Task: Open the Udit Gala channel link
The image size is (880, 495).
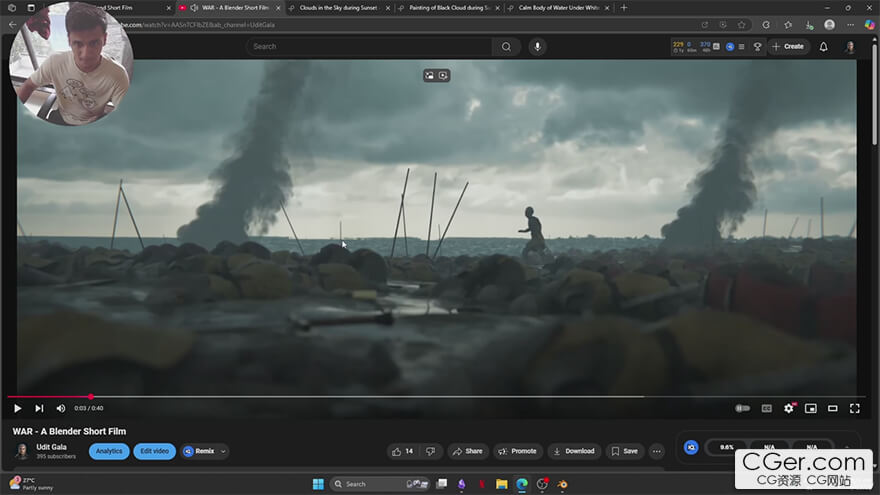Action: pyautogui.click(x=51, y=447)
